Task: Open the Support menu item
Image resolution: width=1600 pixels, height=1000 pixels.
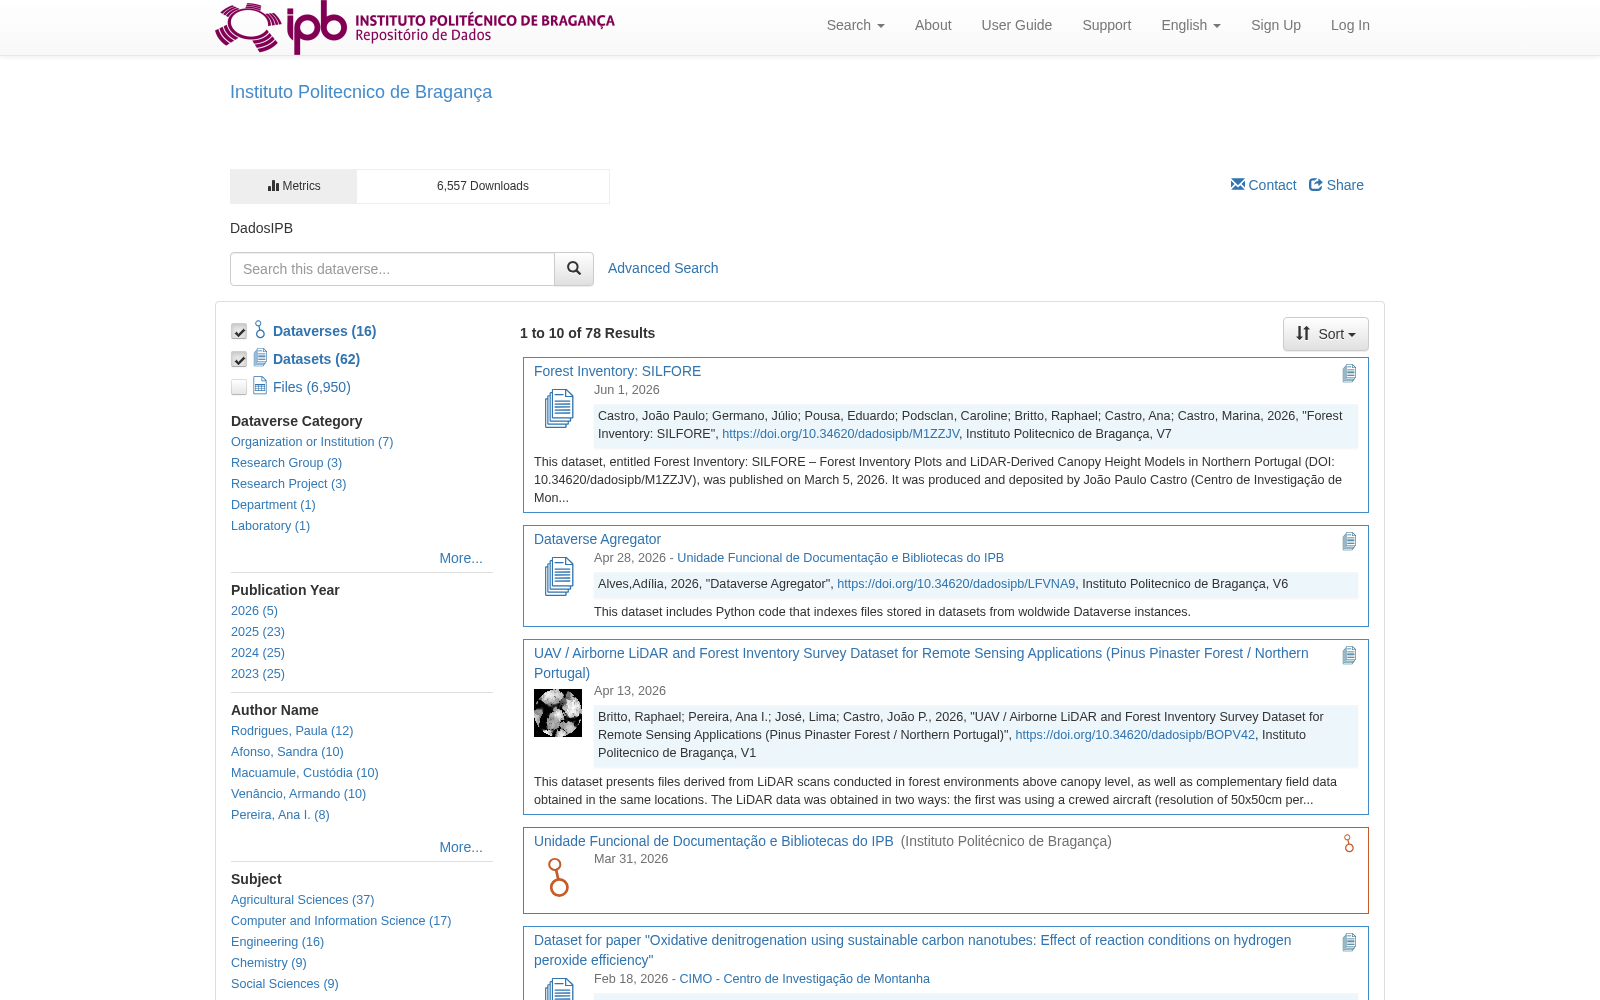Action: (1106, 25)
